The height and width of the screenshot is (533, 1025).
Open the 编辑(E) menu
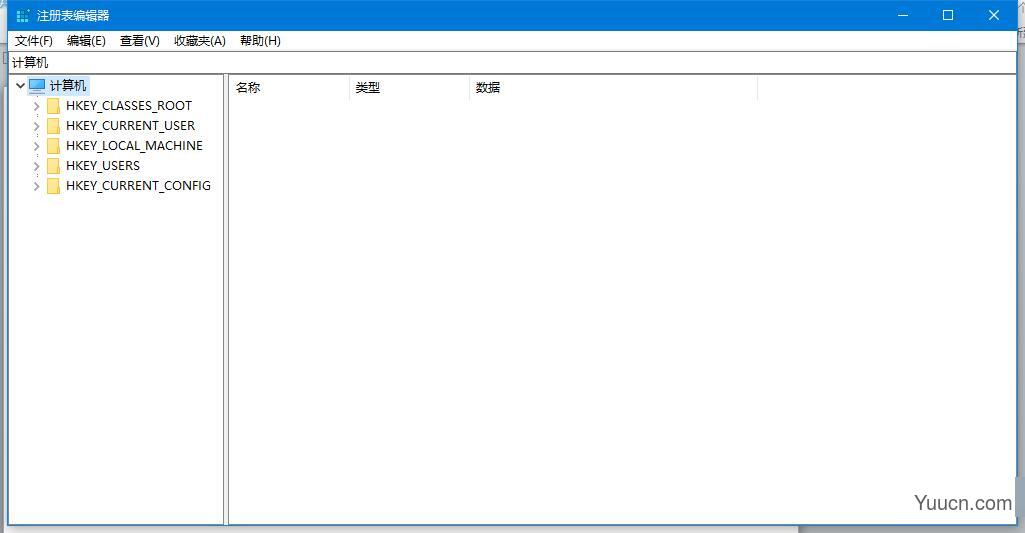(86, 41)
